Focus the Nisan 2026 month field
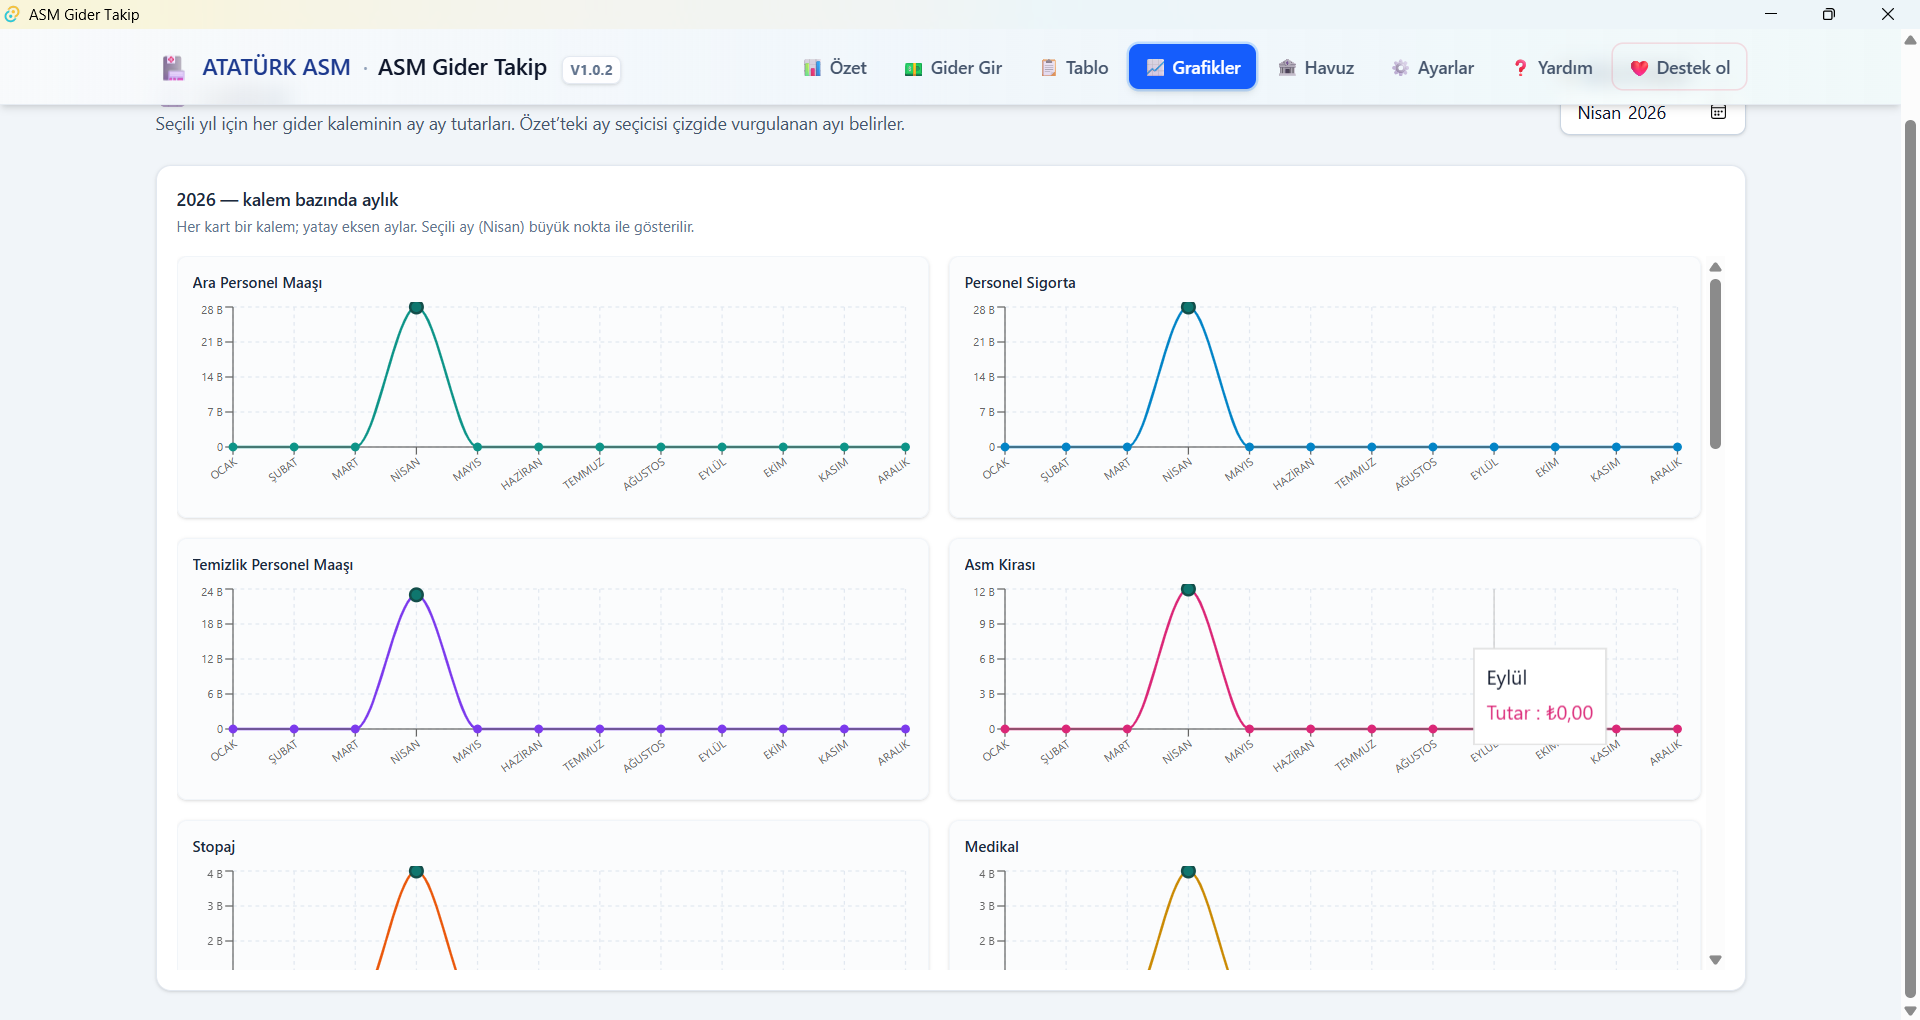1920x1020 pixels. [1653, 114]
